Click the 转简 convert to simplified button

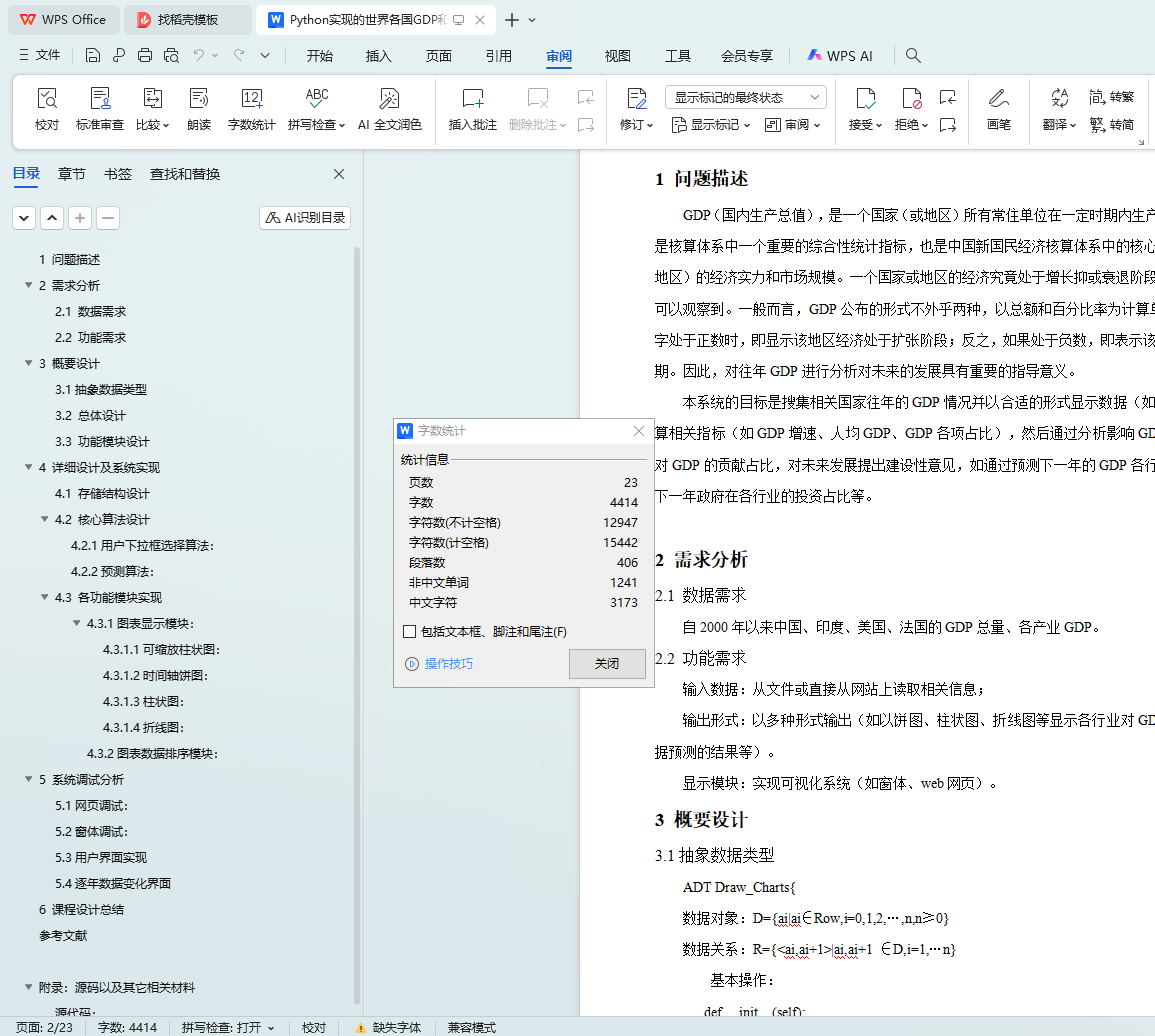[x=1112, y=125]
